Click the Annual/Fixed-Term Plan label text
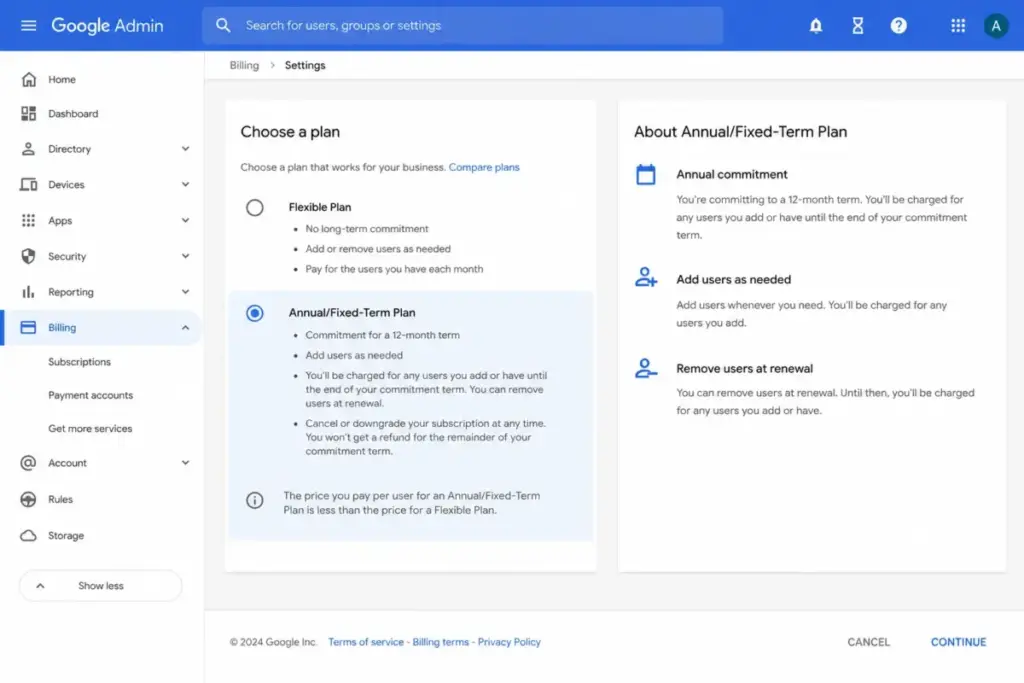1024x683 pixels. [352, 313]
